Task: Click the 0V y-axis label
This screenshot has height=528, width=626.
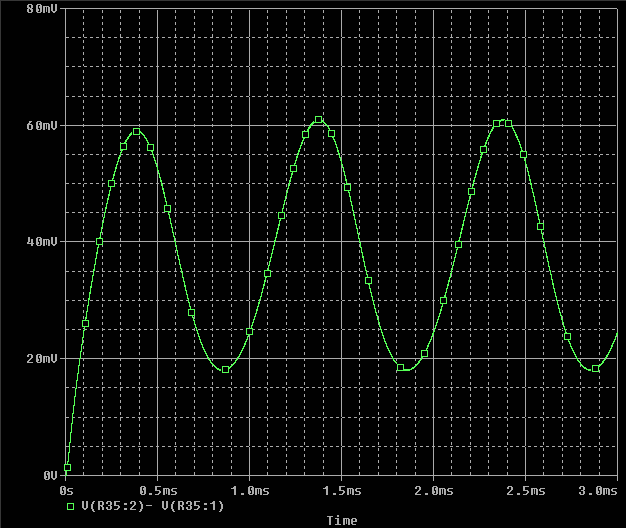Action: pos(50,475)
